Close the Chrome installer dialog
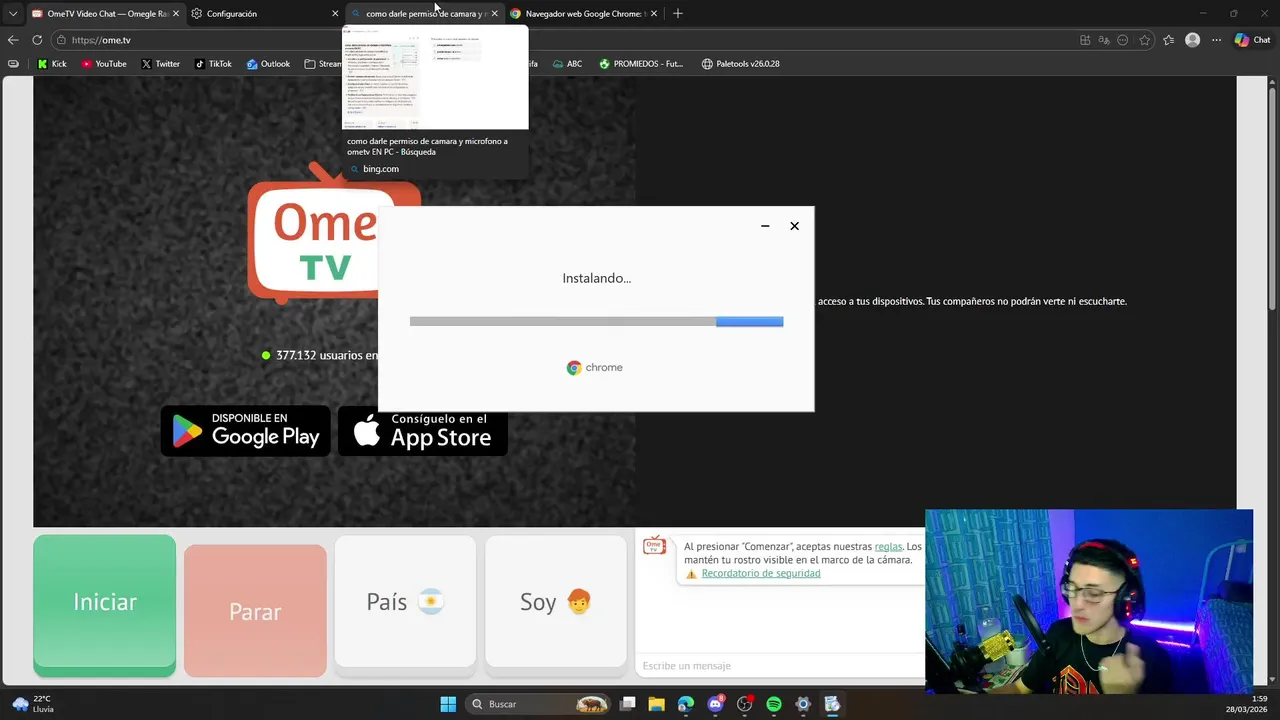 pyautogui.click(x=794, y=226)
